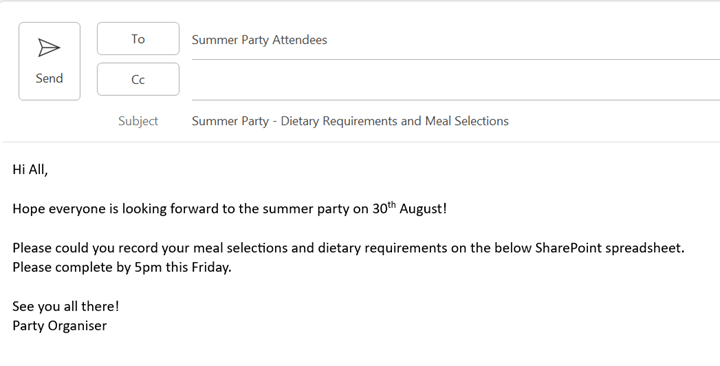Select the Summer Party Attendees recipient
This screenshot has width=720, height=366.
[x=259, y=40]
